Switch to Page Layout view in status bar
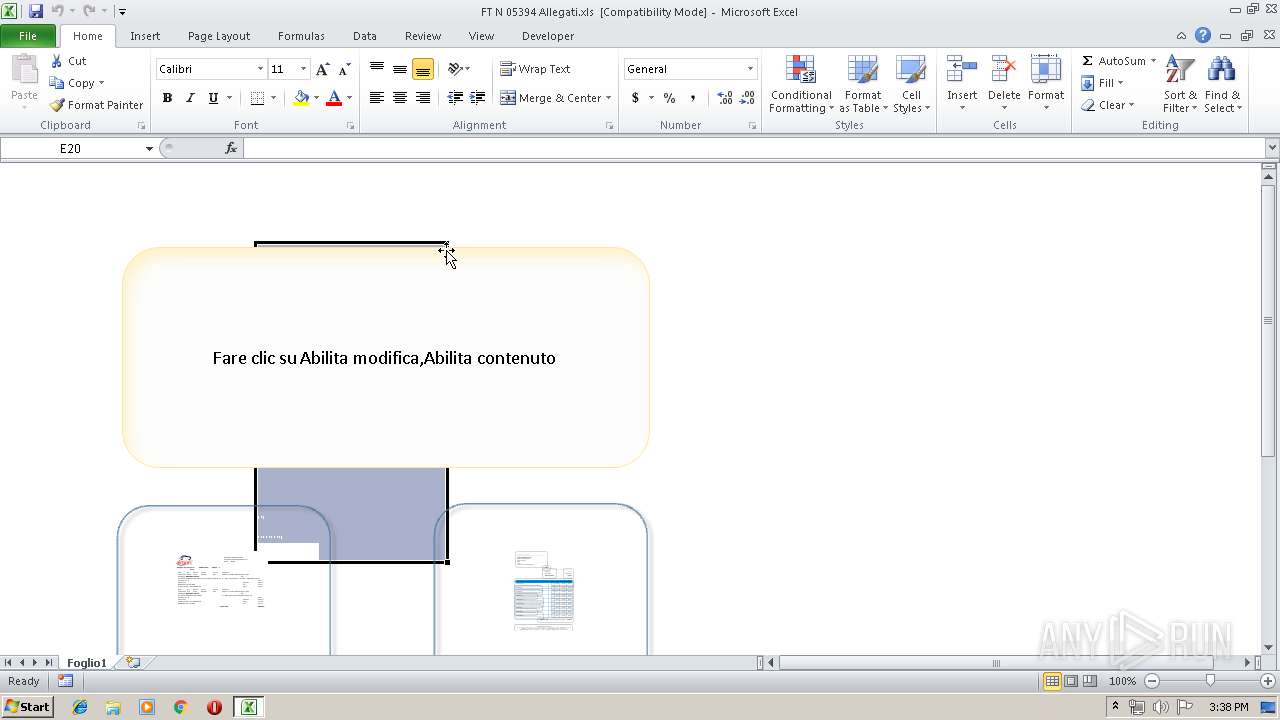 pyautogui.click(x=1071, y=681)
